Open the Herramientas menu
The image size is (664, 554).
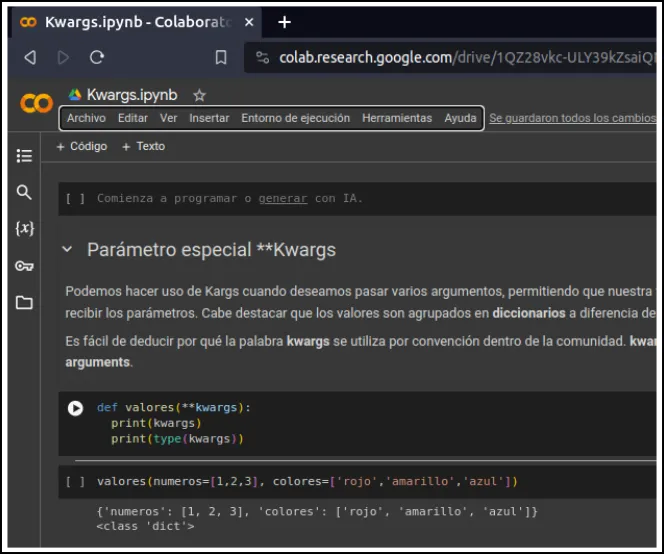(397, 118)
